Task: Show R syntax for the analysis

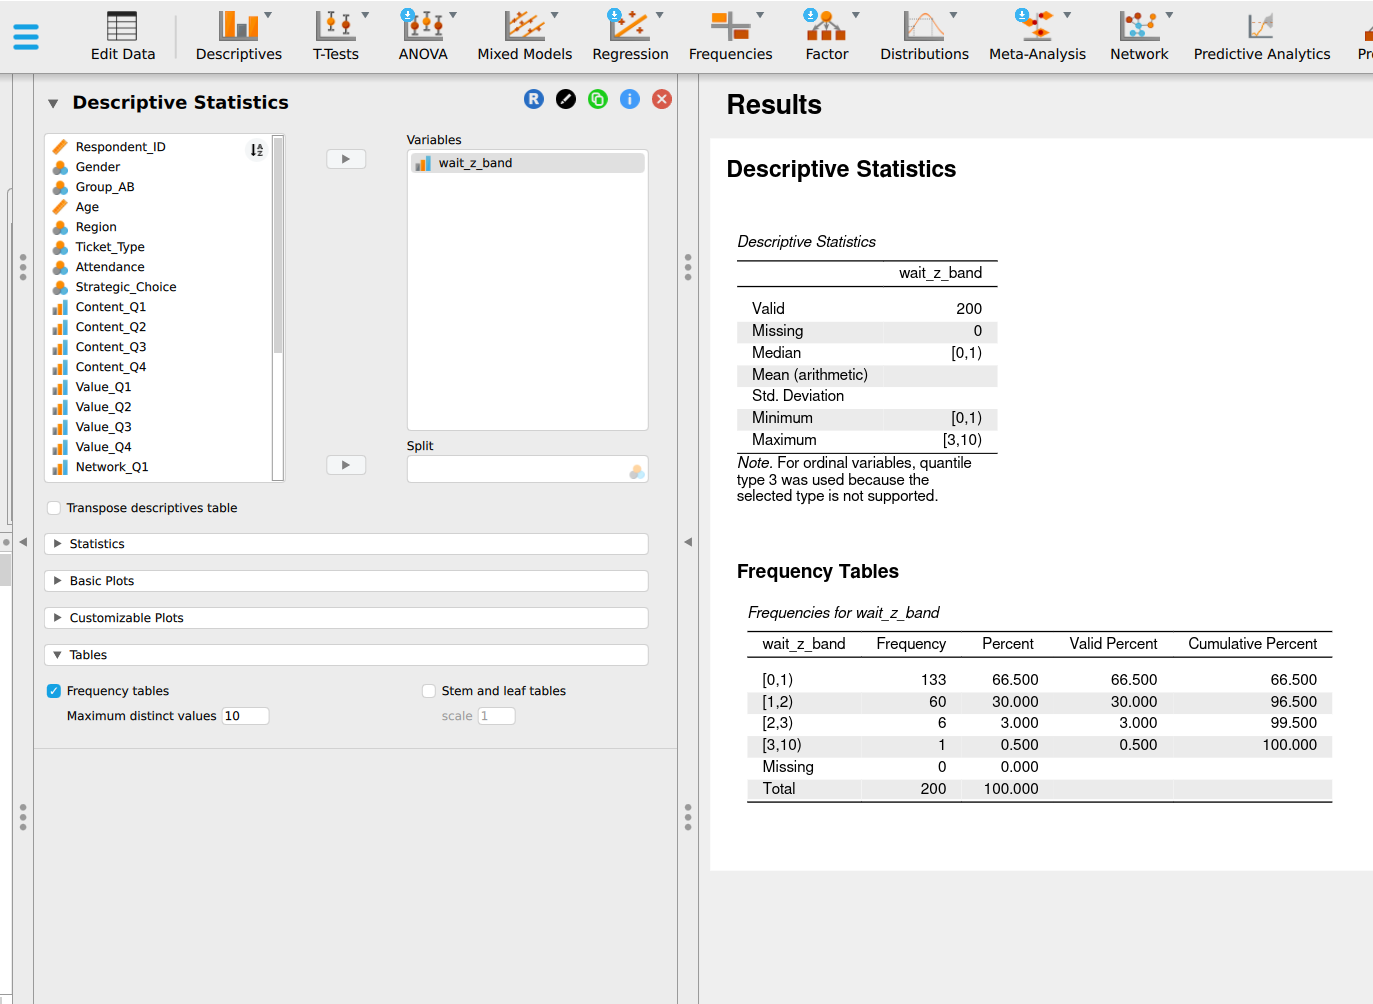Action: click(x=534, y=99)
